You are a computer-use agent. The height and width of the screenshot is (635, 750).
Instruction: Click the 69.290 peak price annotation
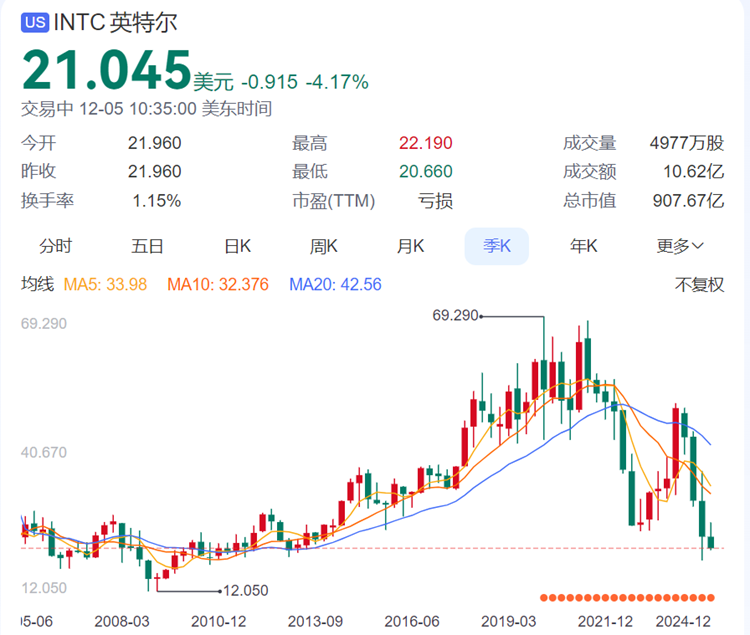455,315
